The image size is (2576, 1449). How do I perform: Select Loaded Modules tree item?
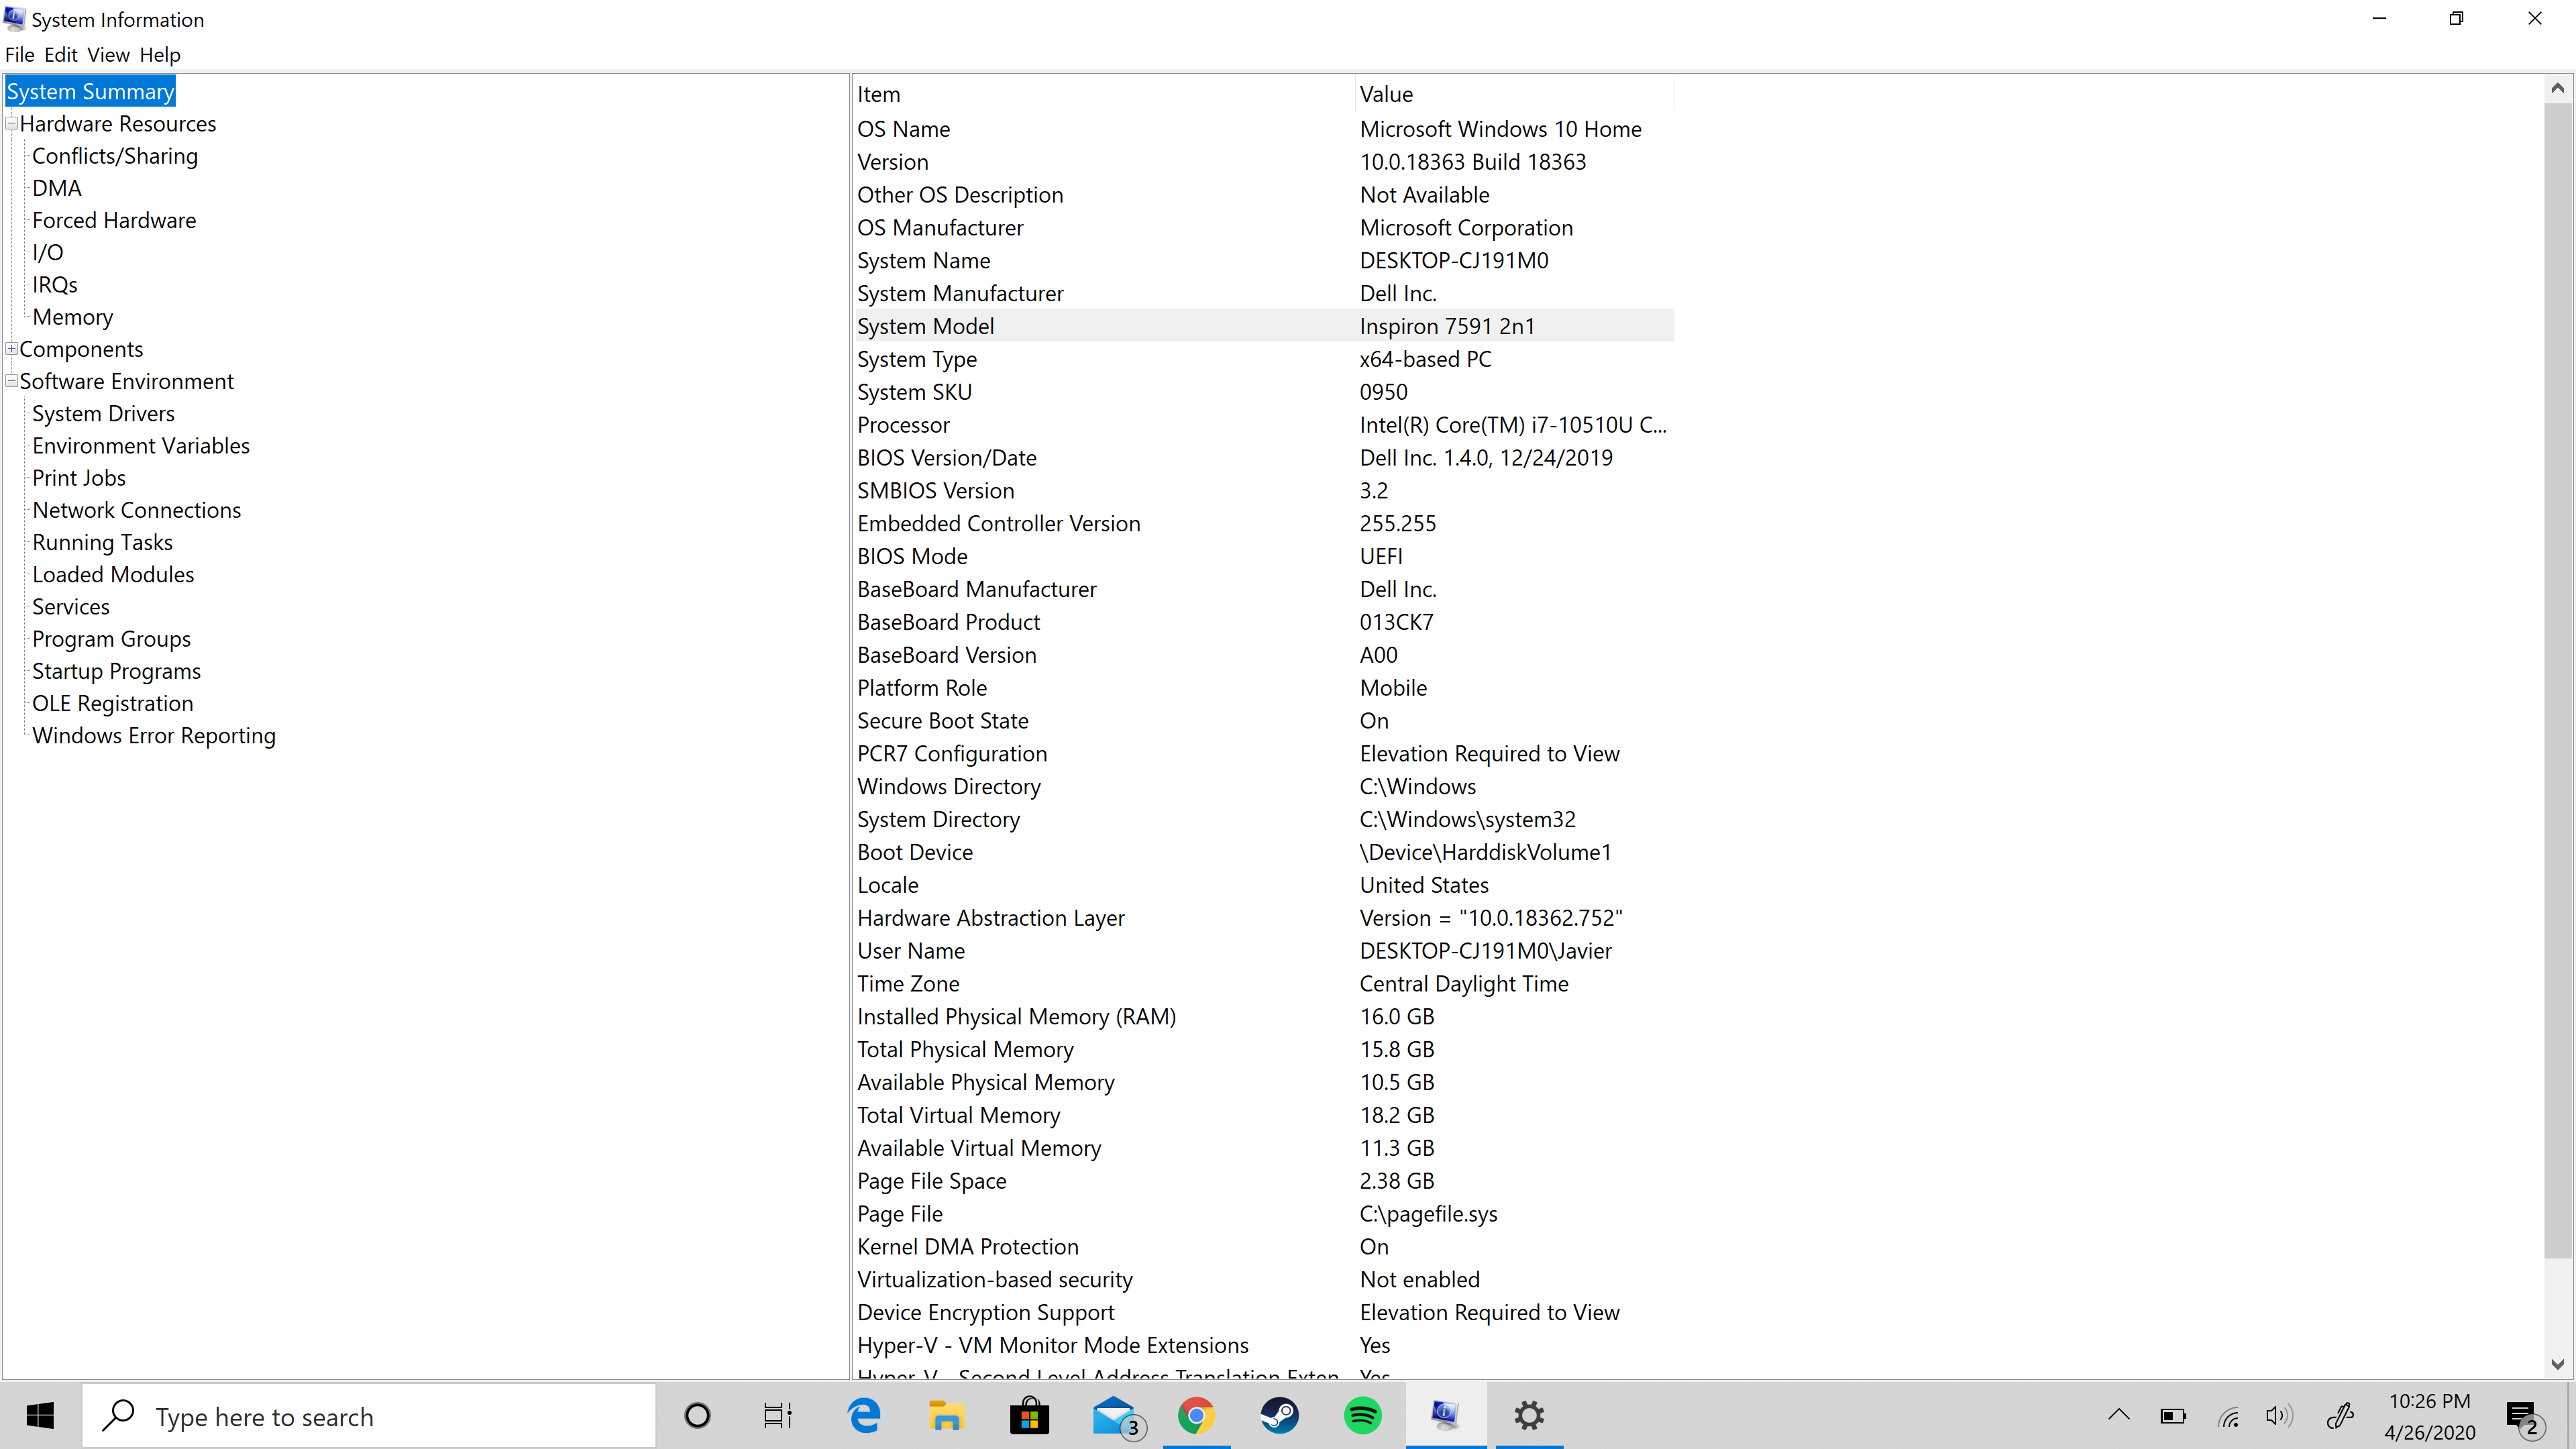[x=113, y=575]
